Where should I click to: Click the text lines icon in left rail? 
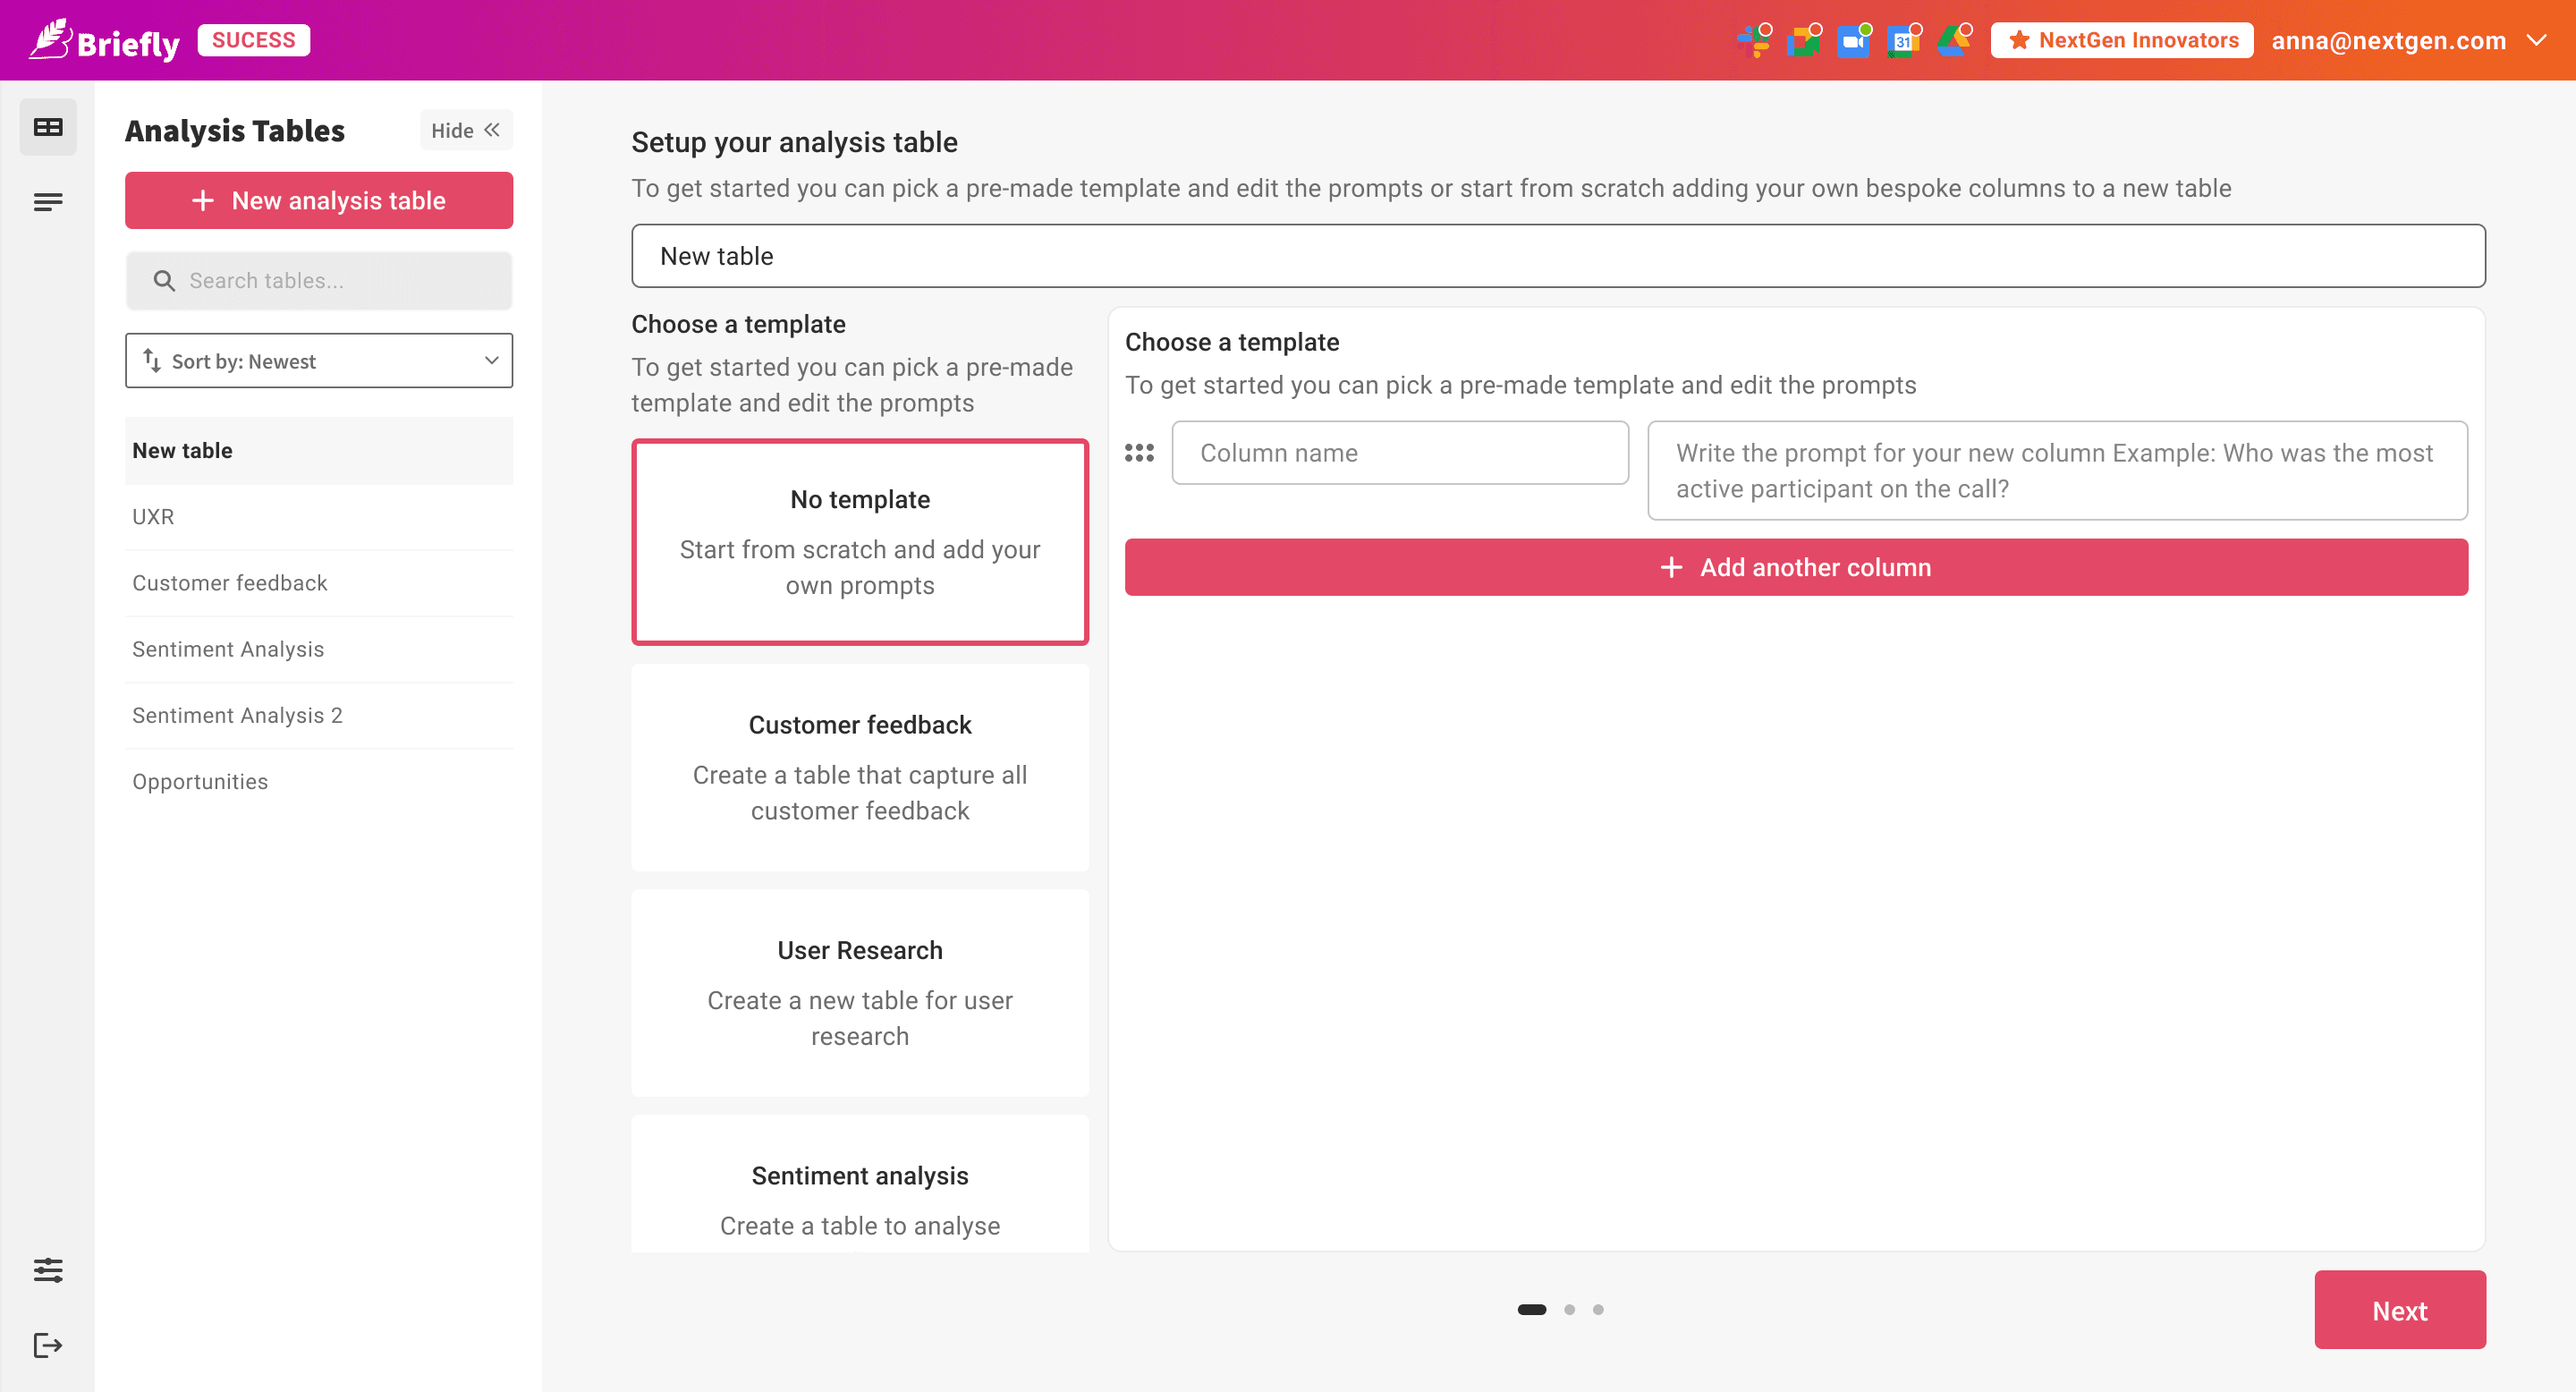[48, 202]
